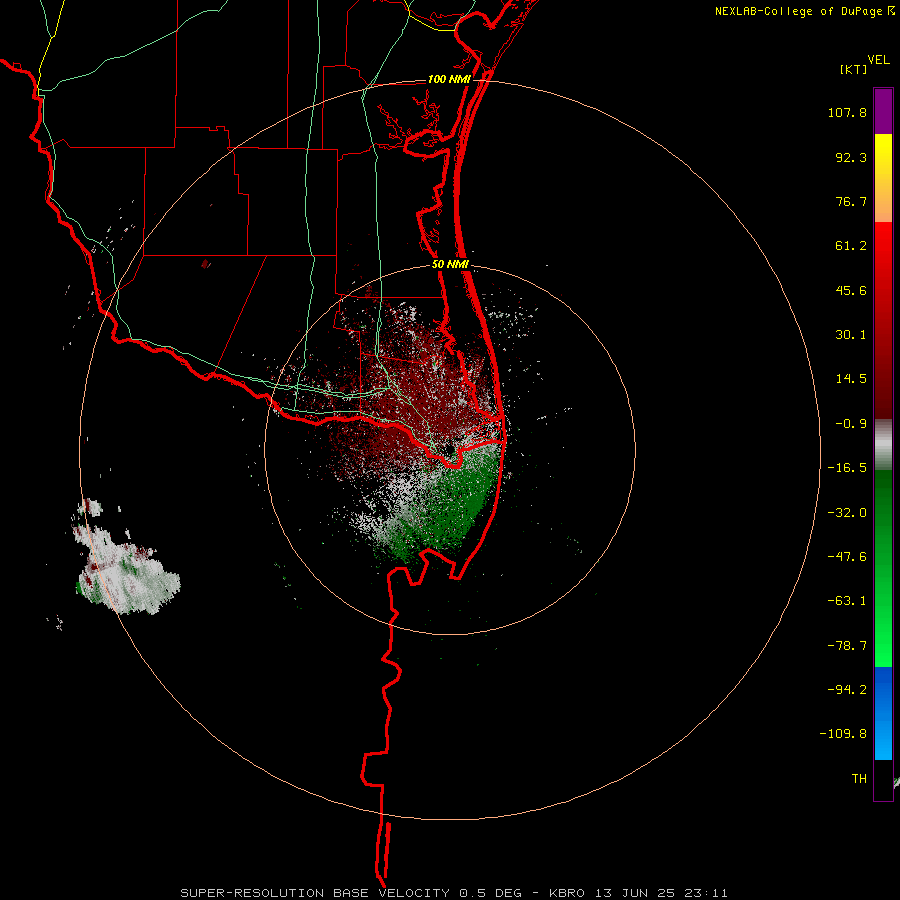The width and height of the screenshot is (900, 900).
Task: Pick the green segment of color bar
Action: click(883, 568)
